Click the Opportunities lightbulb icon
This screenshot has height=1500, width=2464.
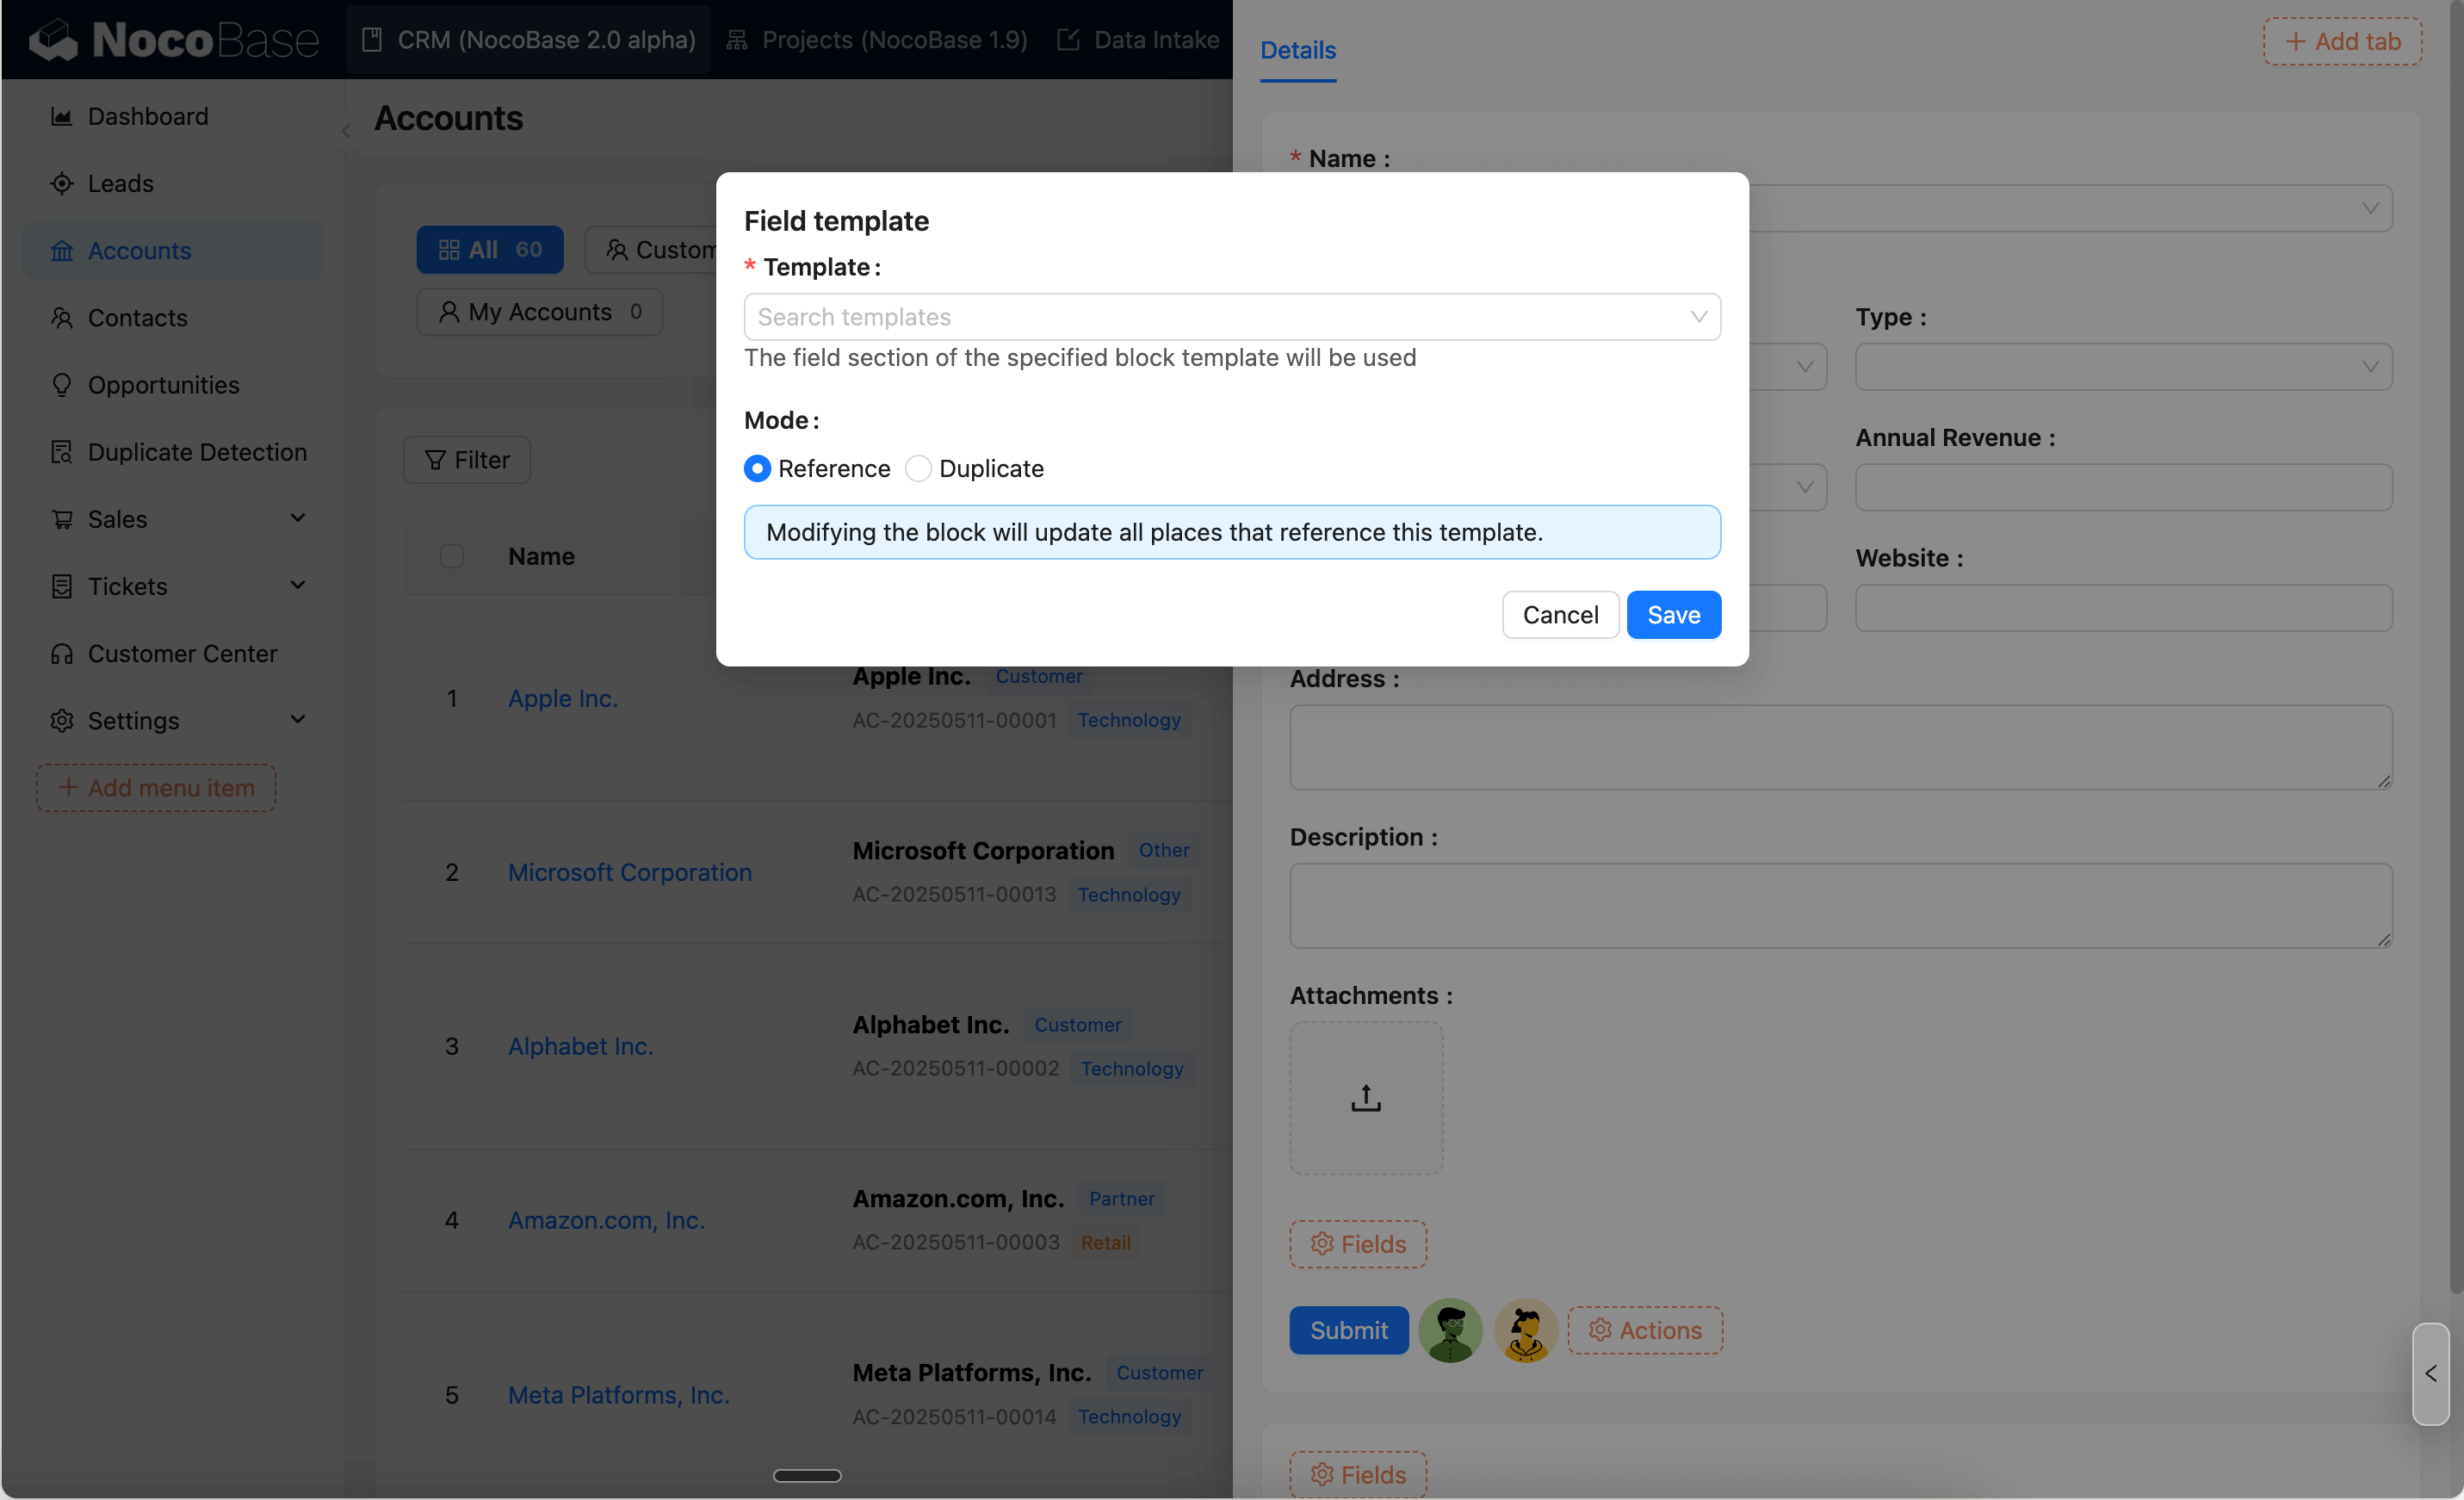[x=62, y=385]
